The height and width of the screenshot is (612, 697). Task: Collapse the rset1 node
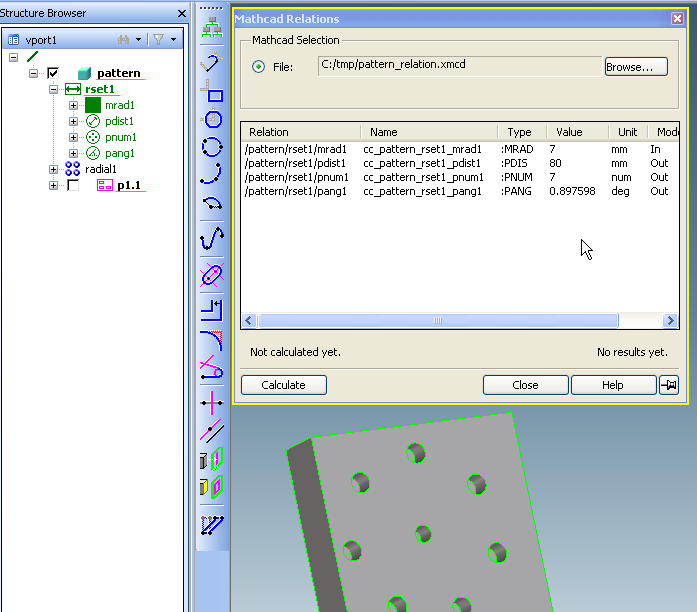53,89
